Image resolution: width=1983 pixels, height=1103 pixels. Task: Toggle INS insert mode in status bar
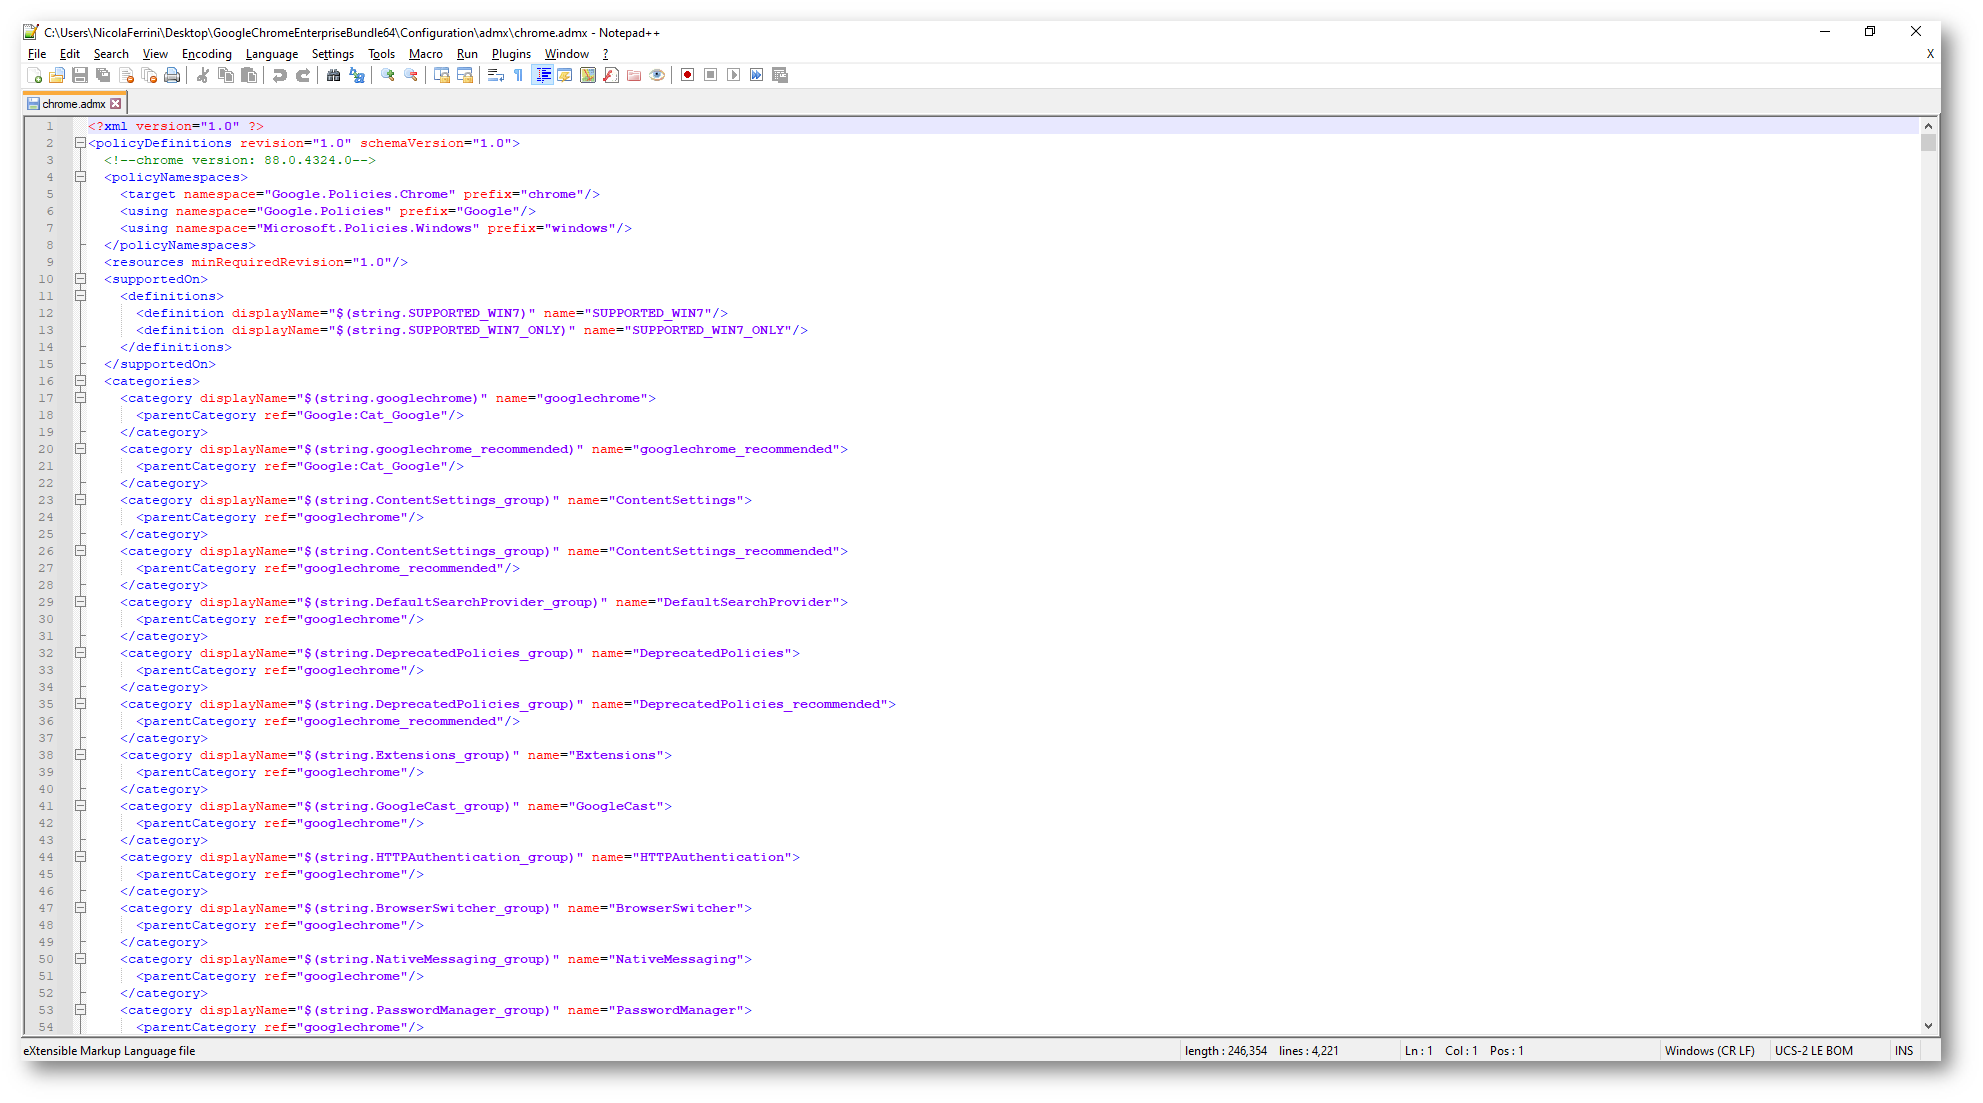[1904, 1051]
